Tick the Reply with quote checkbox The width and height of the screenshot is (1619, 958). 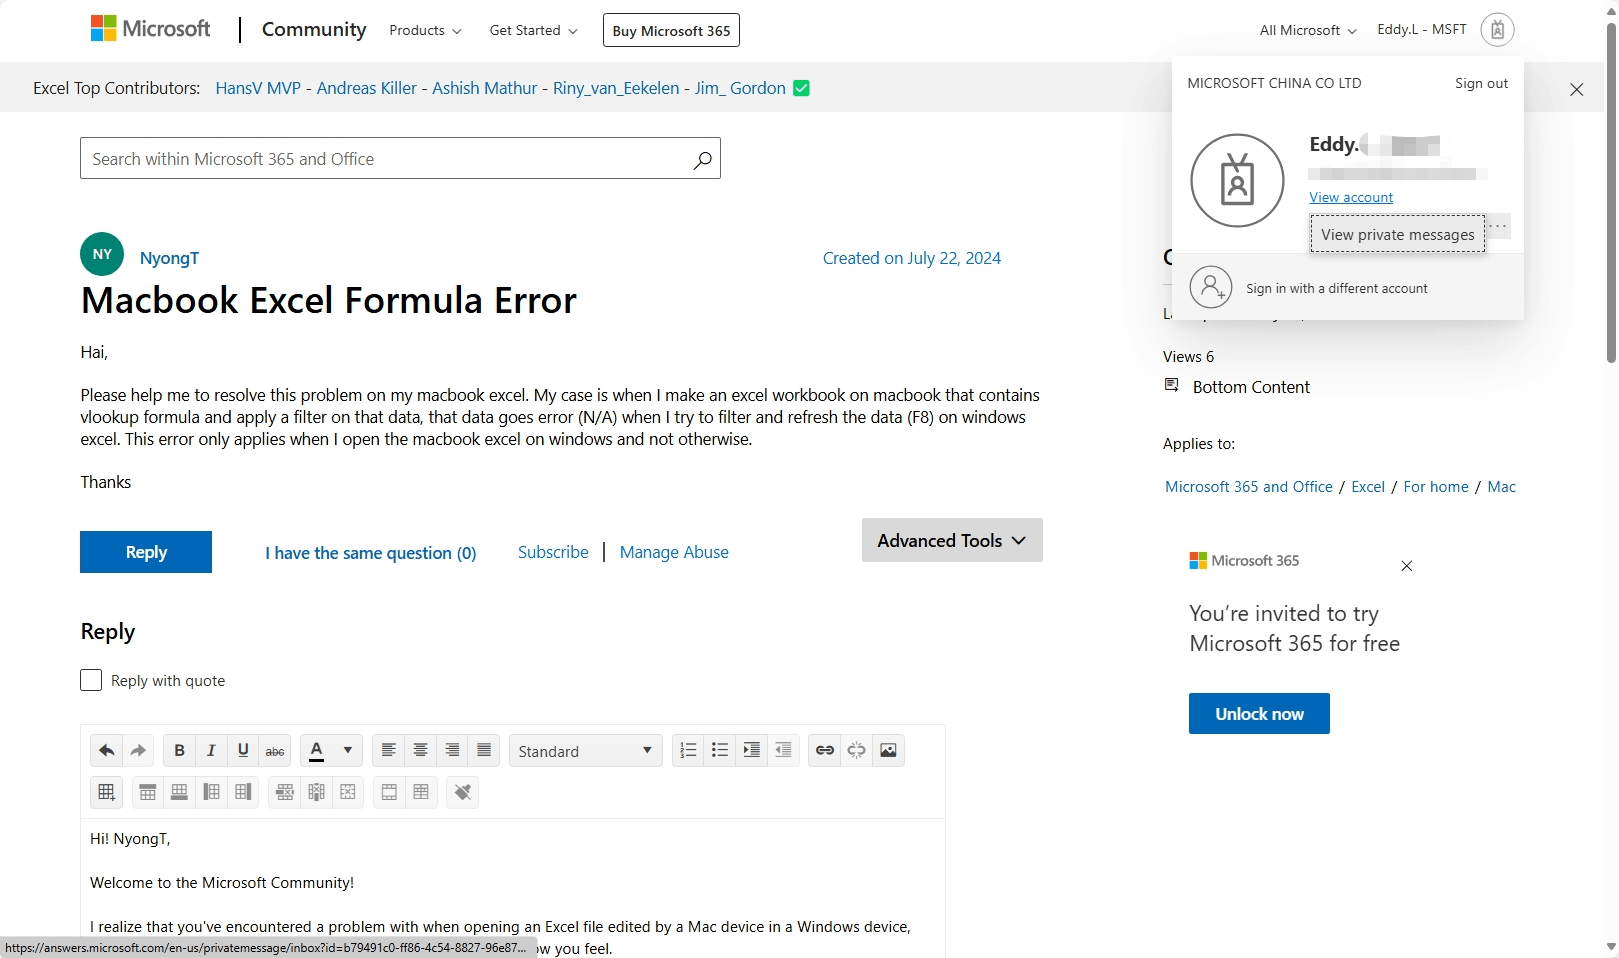(x=91, y=680)
